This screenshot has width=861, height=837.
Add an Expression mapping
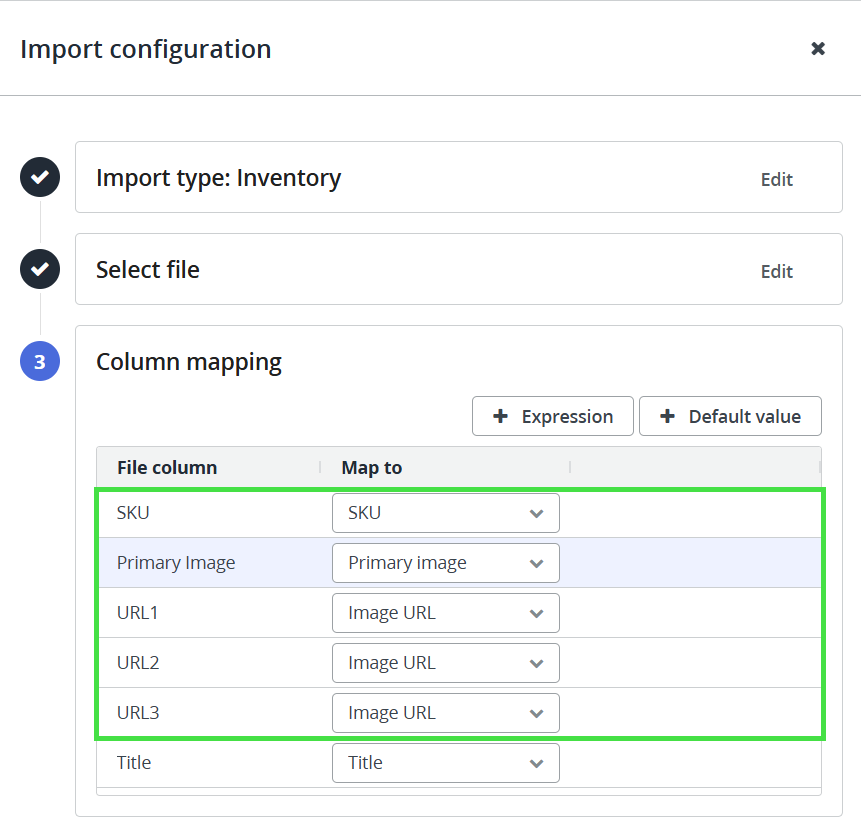click(x=552, y=416)
